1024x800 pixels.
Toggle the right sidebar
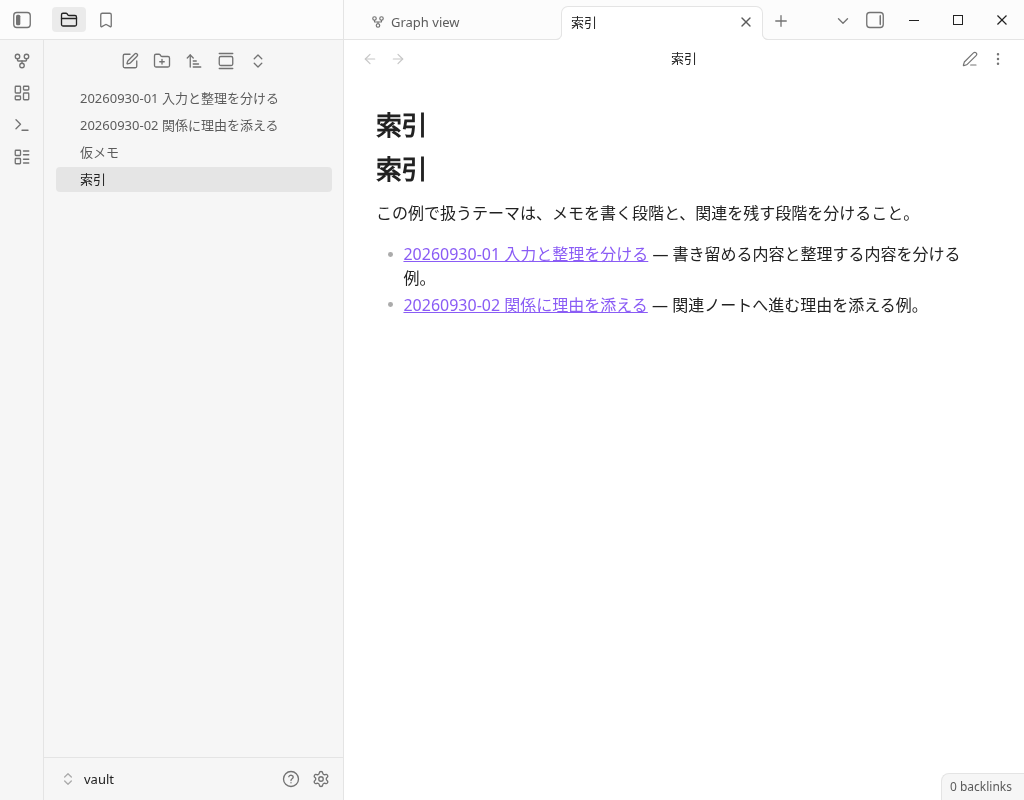click(x=875, y=20)
